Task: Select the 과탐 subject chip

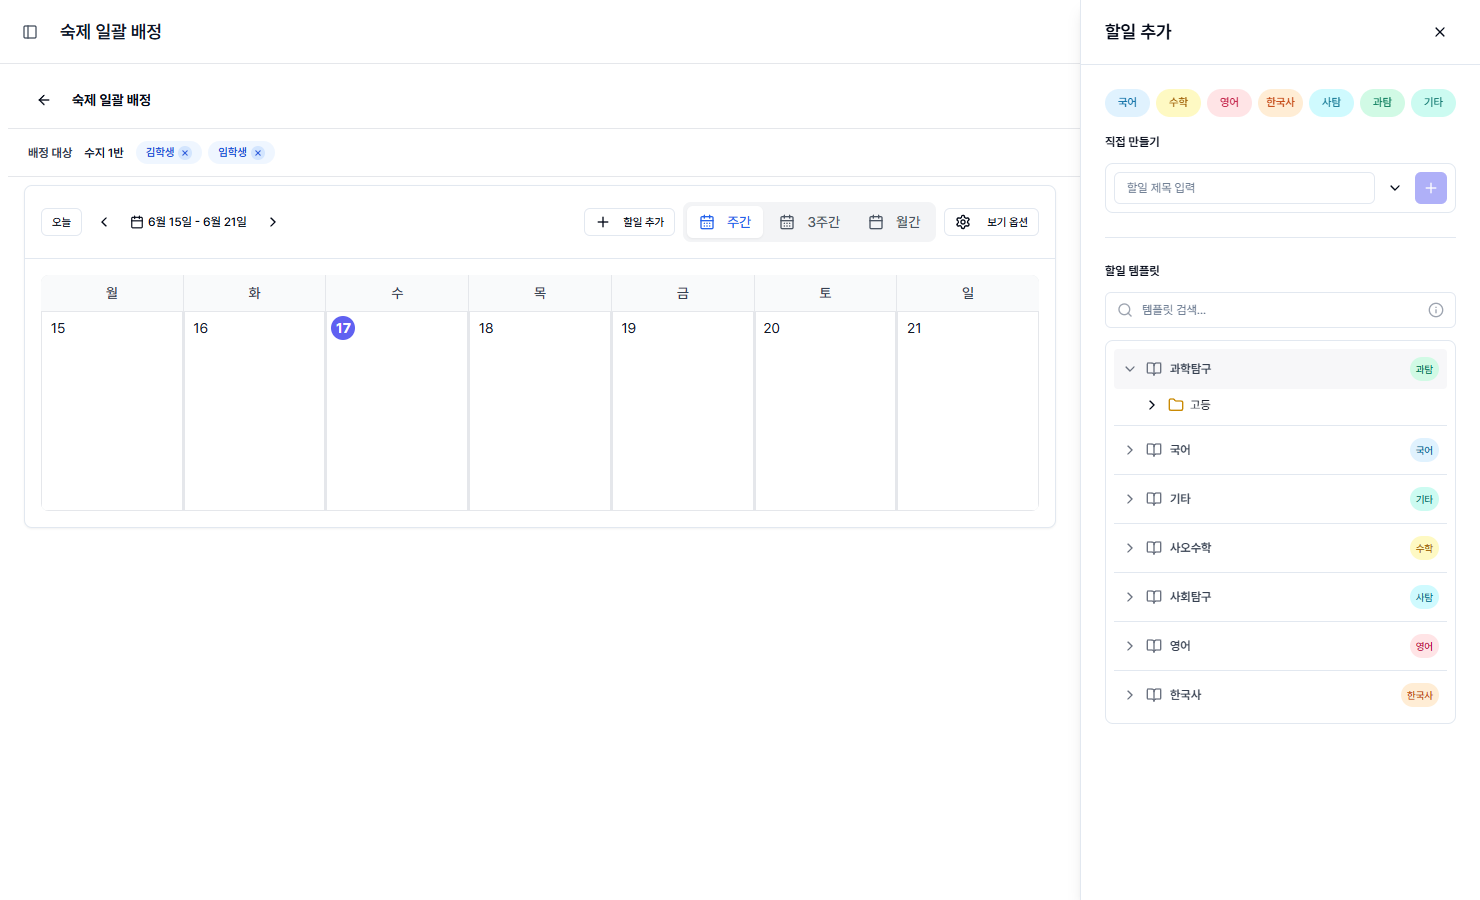Action: [1382, 103]
